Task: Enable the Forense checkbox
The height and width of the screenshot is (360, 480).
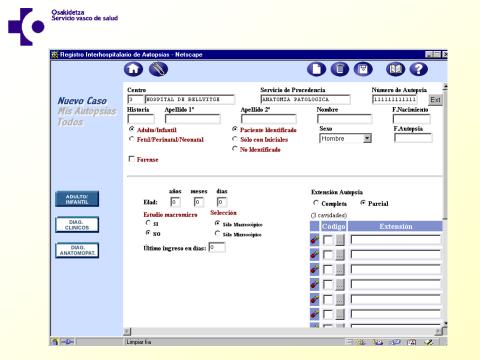Action: coord(132,159)
